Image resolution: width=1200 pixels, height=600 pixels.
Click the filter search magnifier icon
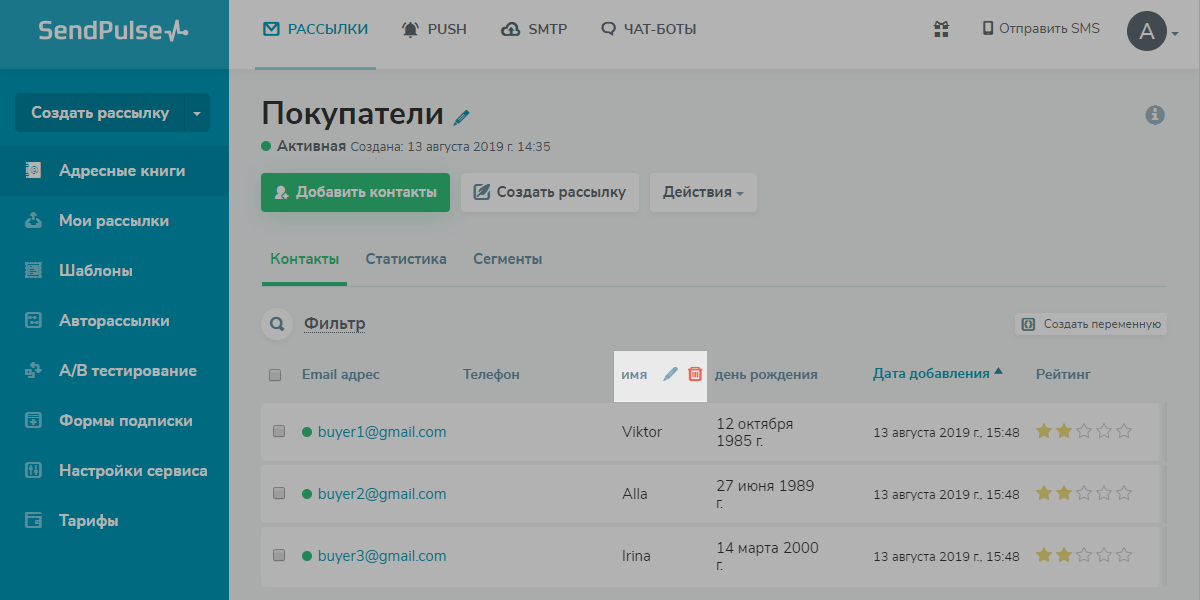[x=277, y=324]
